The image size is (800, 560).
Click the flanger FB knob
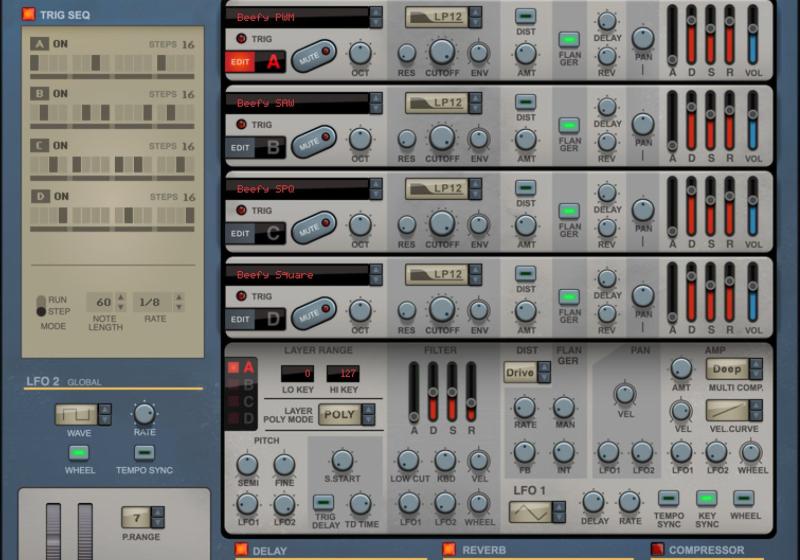pos(524,452)
